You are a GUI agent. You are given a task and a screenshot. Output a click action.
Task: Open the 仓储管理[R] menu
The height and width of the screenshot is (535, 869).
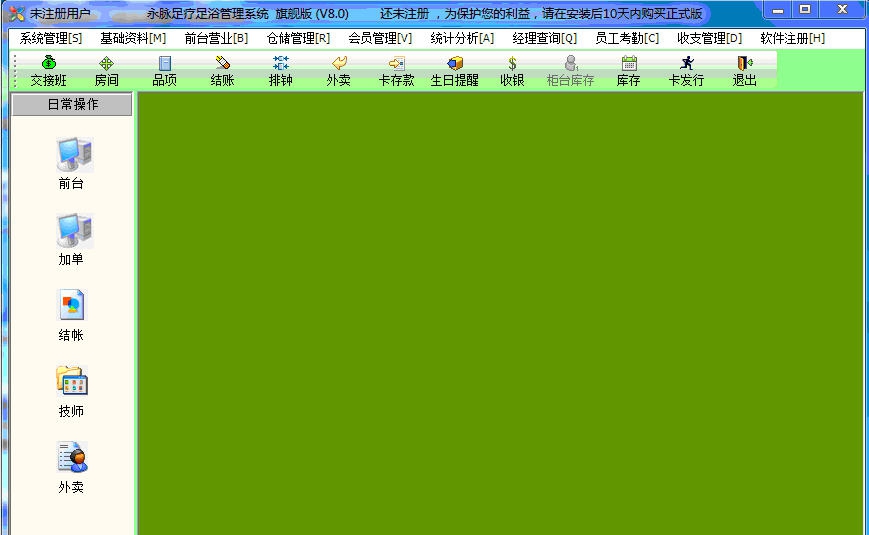click(298, 38)
